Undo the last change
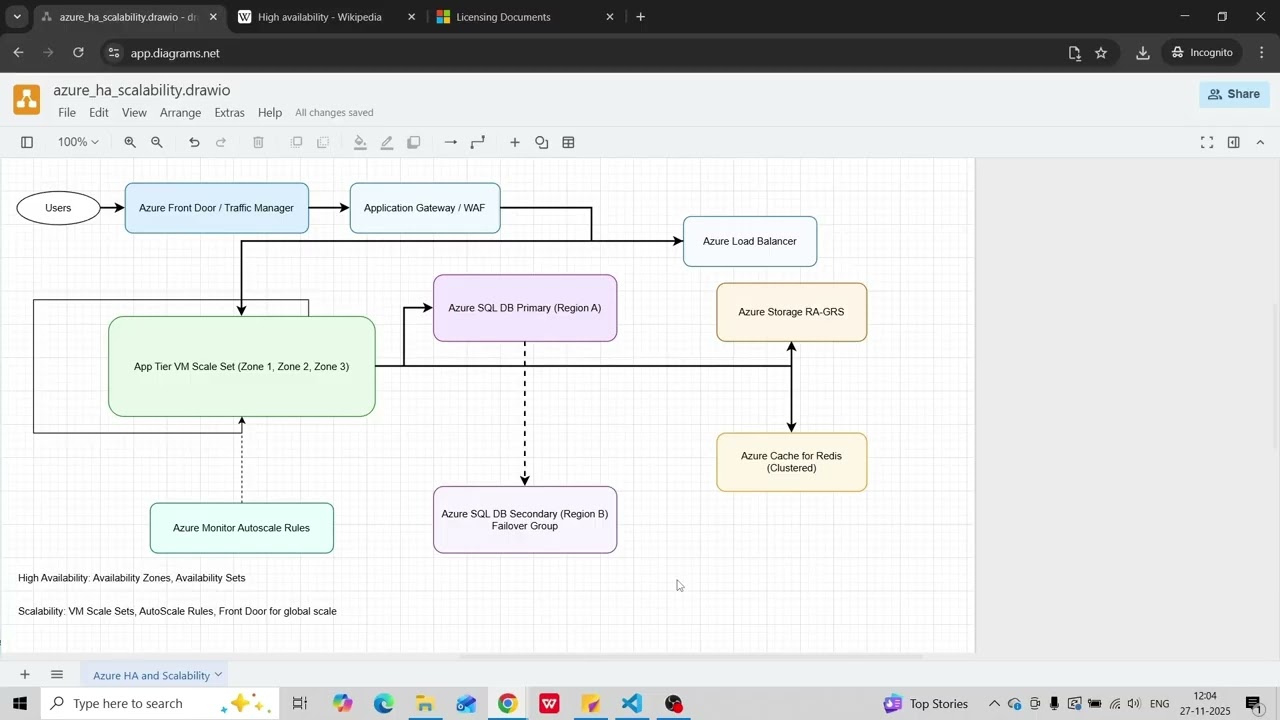1280x720 pixels. 194,143
